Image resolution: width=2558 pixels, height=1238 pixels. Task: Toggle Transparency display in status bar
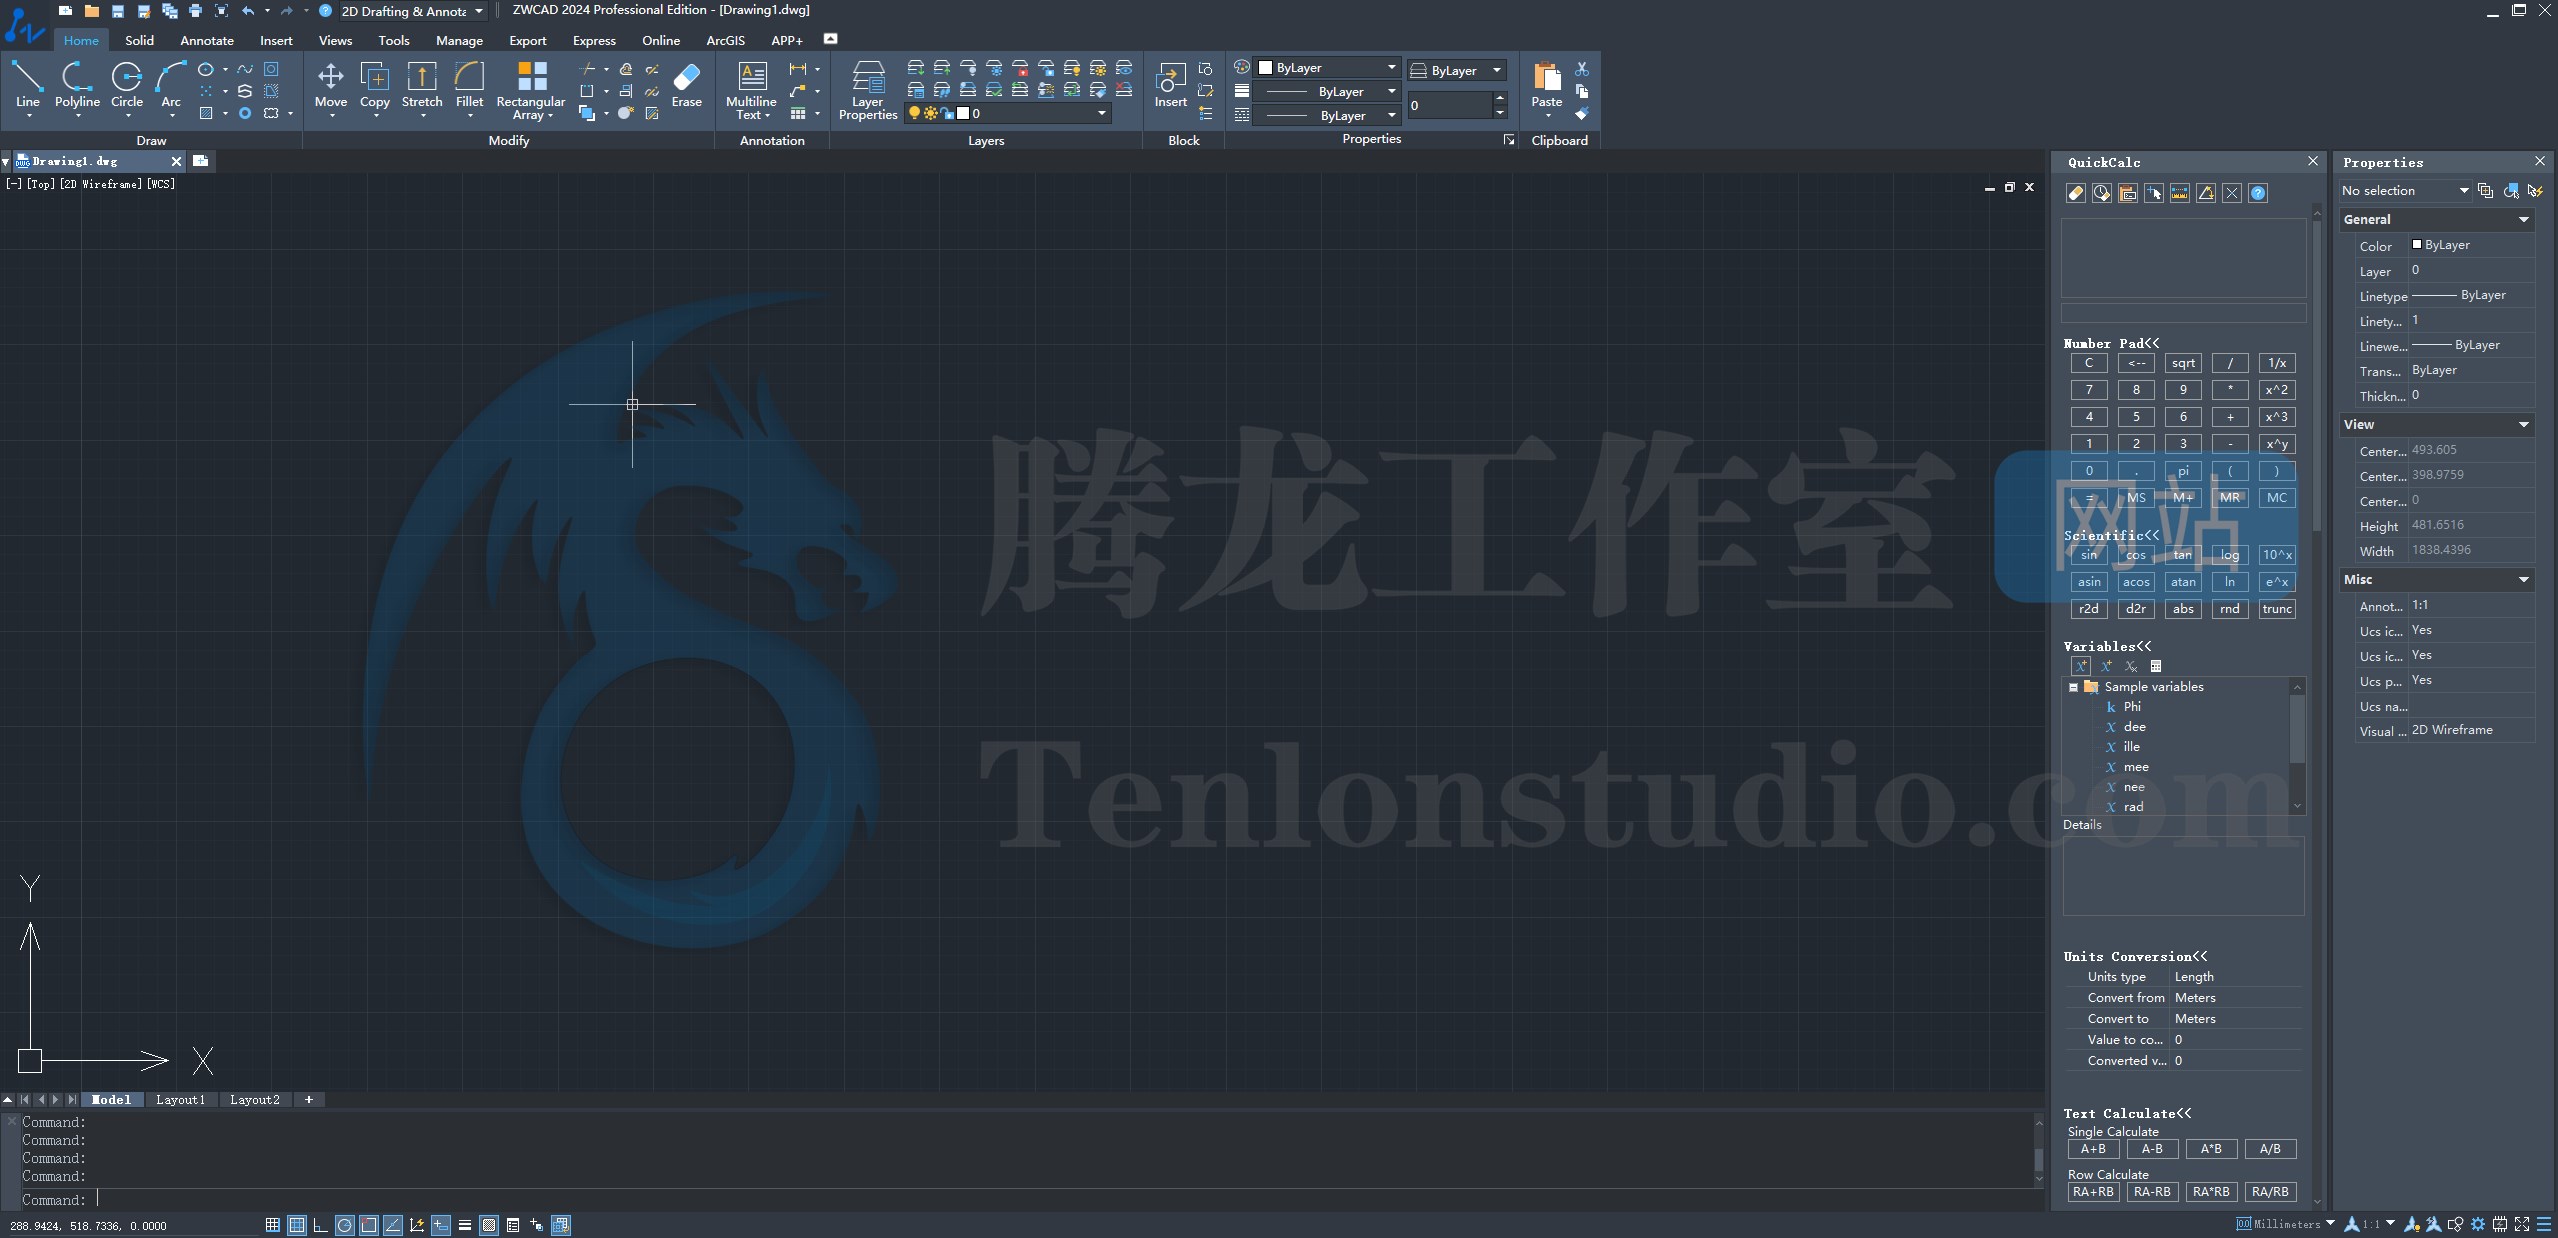pos(489,1225)
